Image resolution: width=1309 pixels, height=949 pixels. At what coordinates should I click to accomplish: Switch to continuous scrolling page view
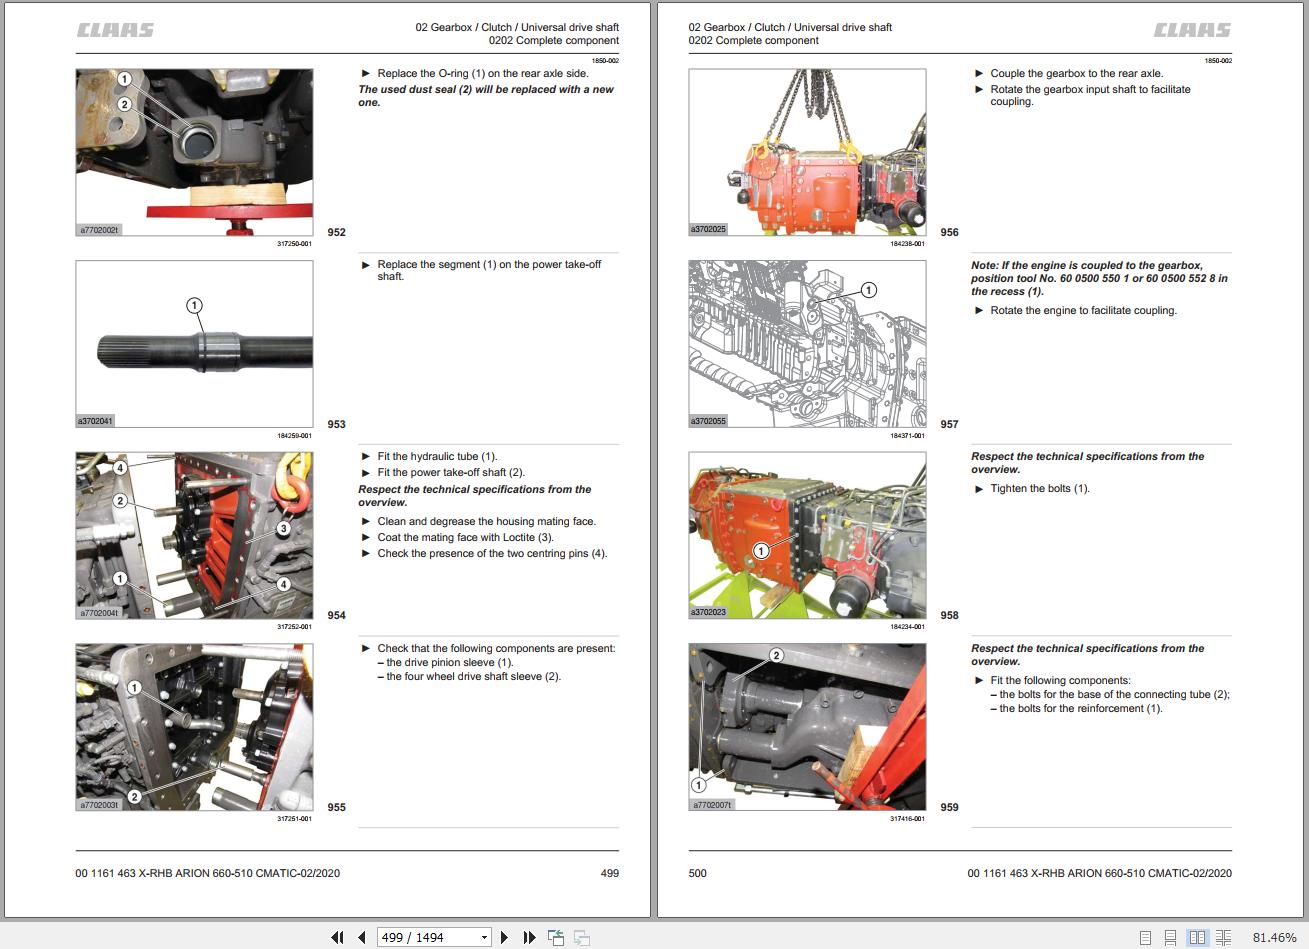click(x=1171, y=938)
